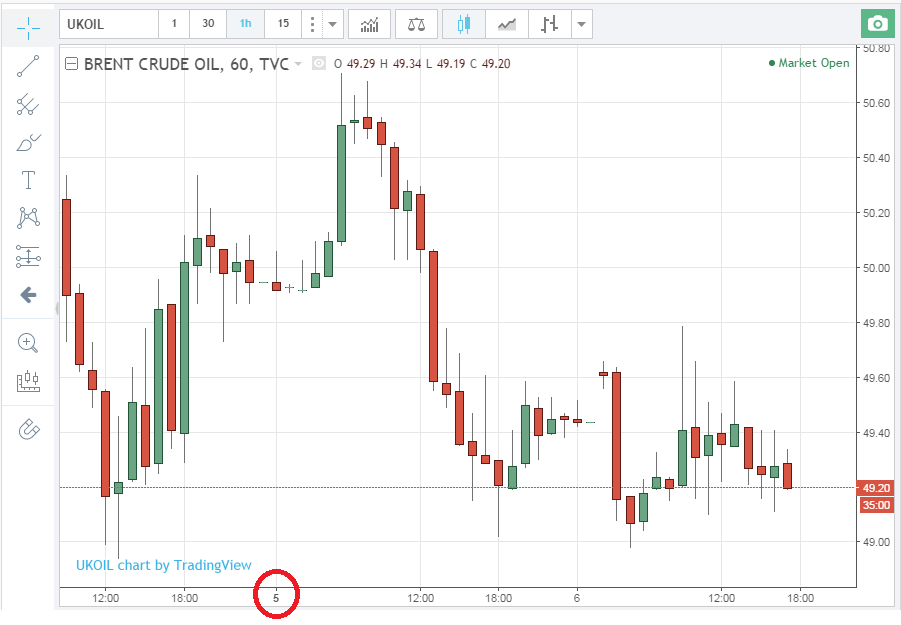Select the trend line drawing tool
The width and height of the screenshot is (901, 625).
(28, 66)
